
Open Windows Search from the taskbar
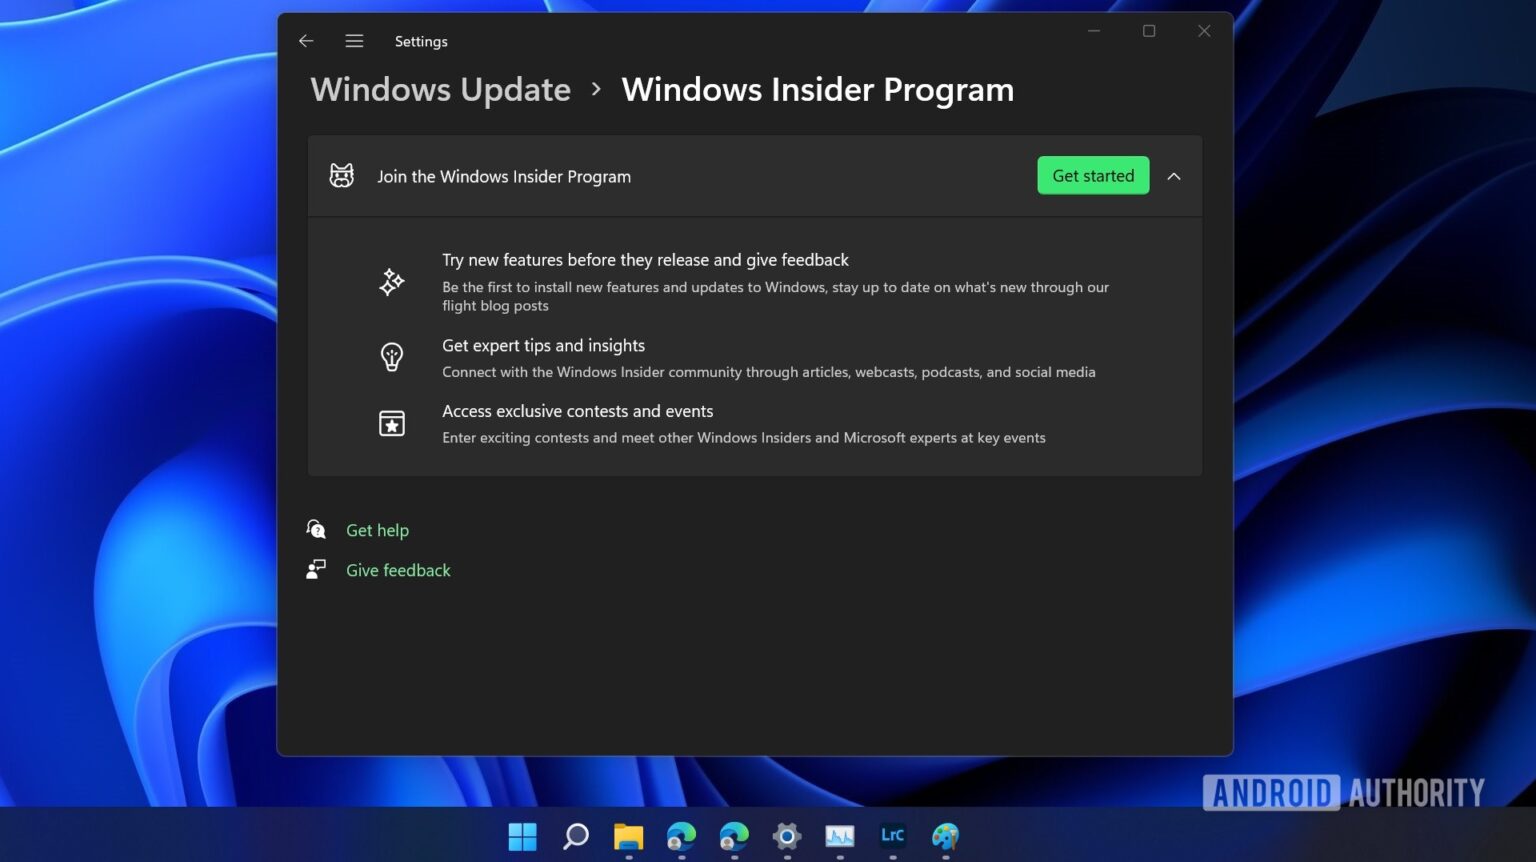point(575,837)
